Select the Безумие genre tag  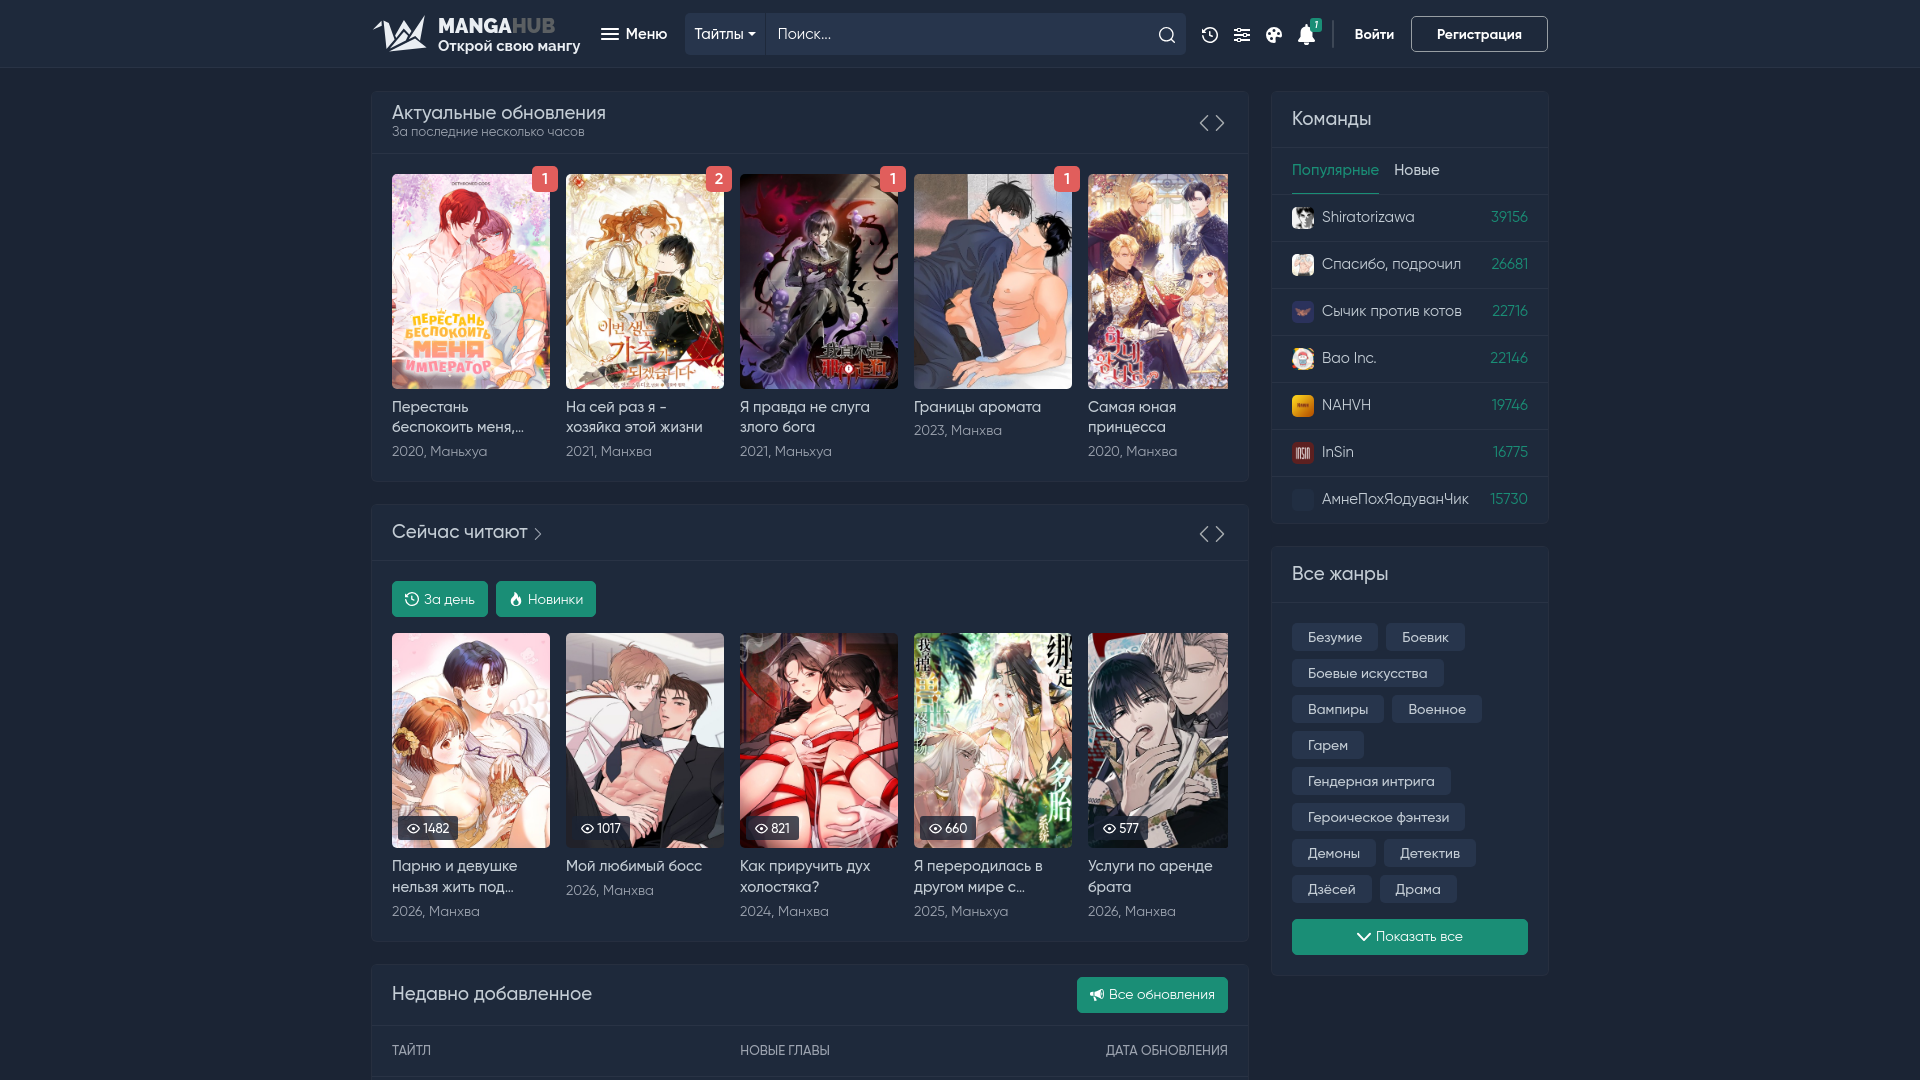[x=1335, y=637]
